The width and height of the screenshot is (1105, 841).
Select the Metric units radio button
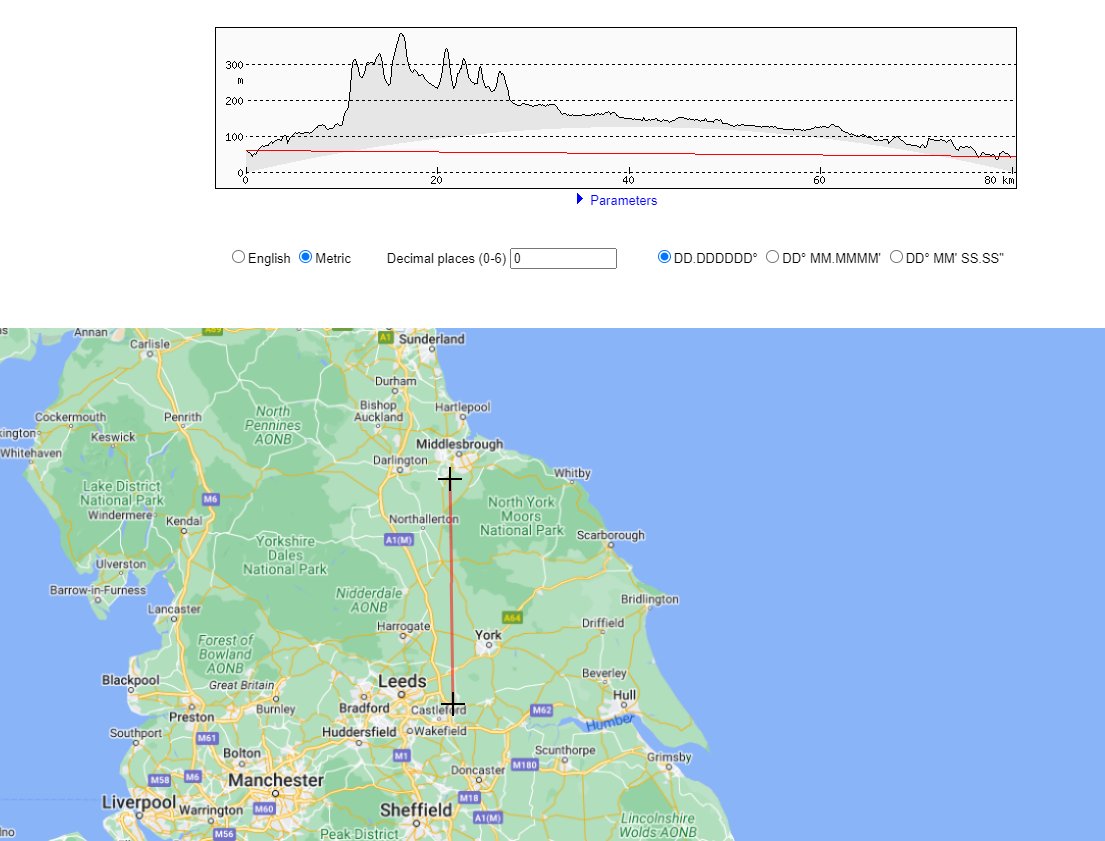click(x=307, y=257)
